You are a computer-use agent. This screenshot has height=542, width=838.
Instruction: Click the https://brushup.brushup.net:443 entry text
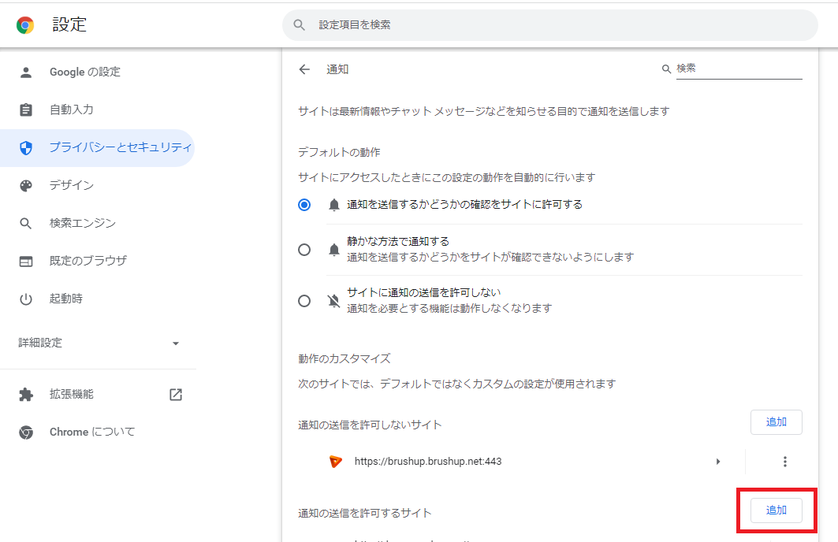click(x=428, y=461)
